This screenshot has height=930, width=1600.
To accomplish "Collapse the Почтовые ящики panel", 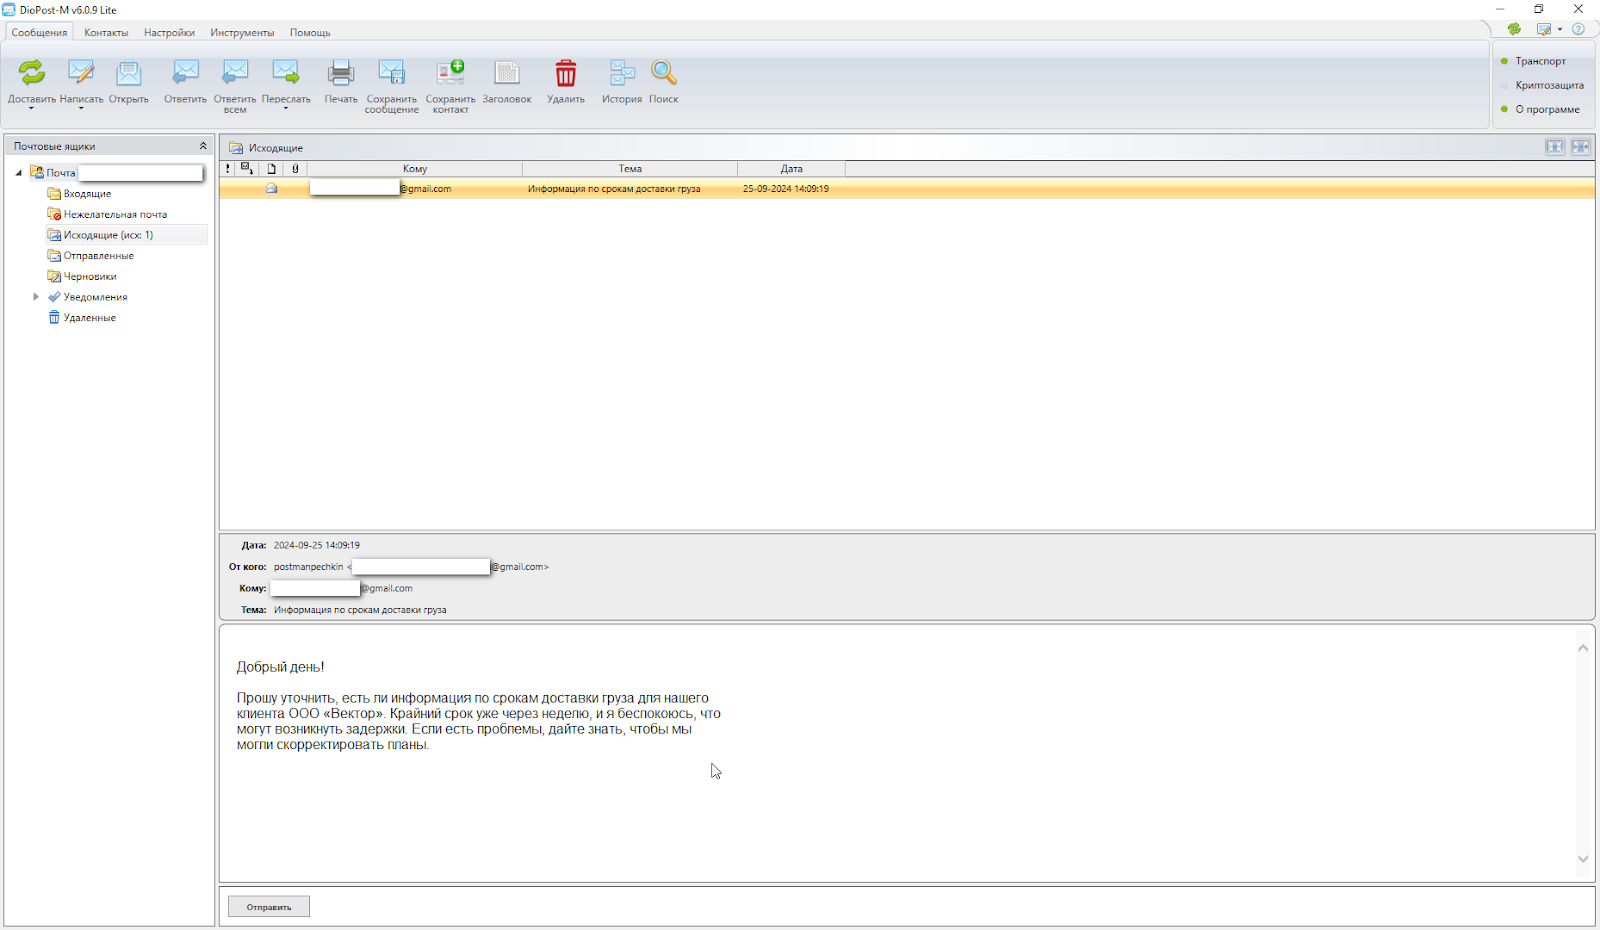I will [203, 146].
